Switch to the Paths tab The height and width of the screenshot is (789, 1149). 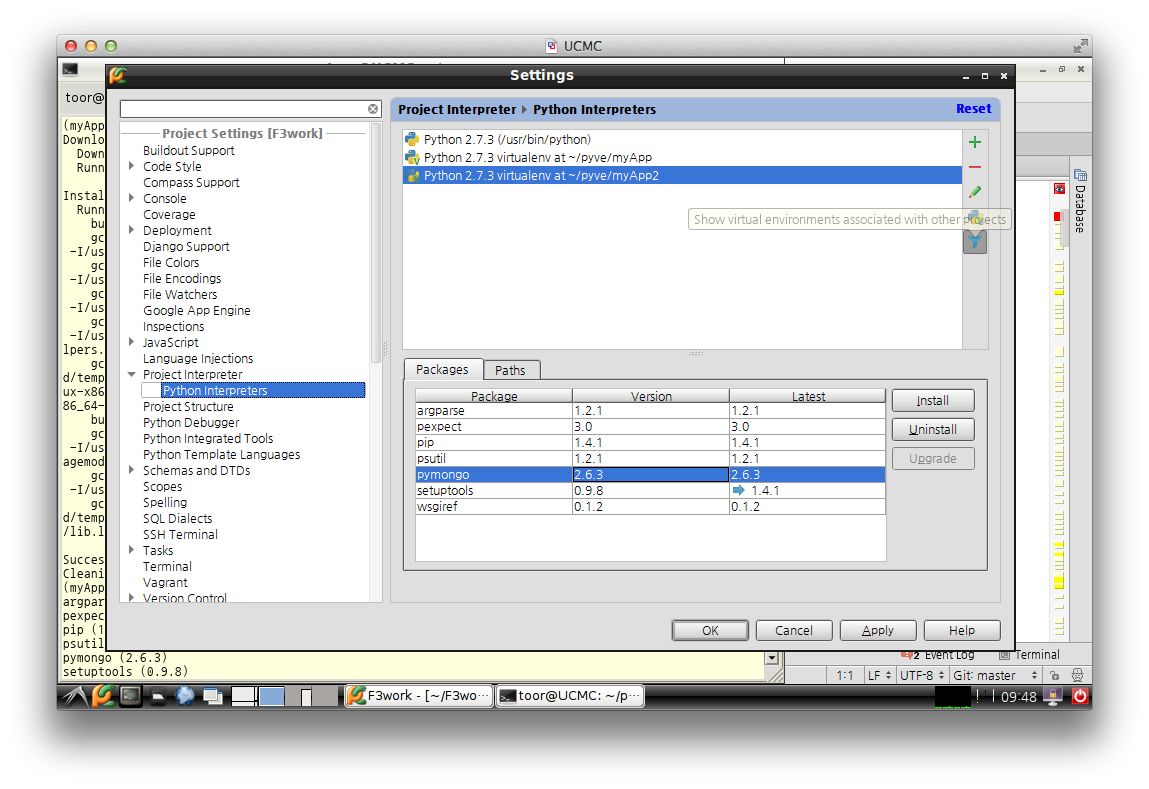click(x=510, y=370)
